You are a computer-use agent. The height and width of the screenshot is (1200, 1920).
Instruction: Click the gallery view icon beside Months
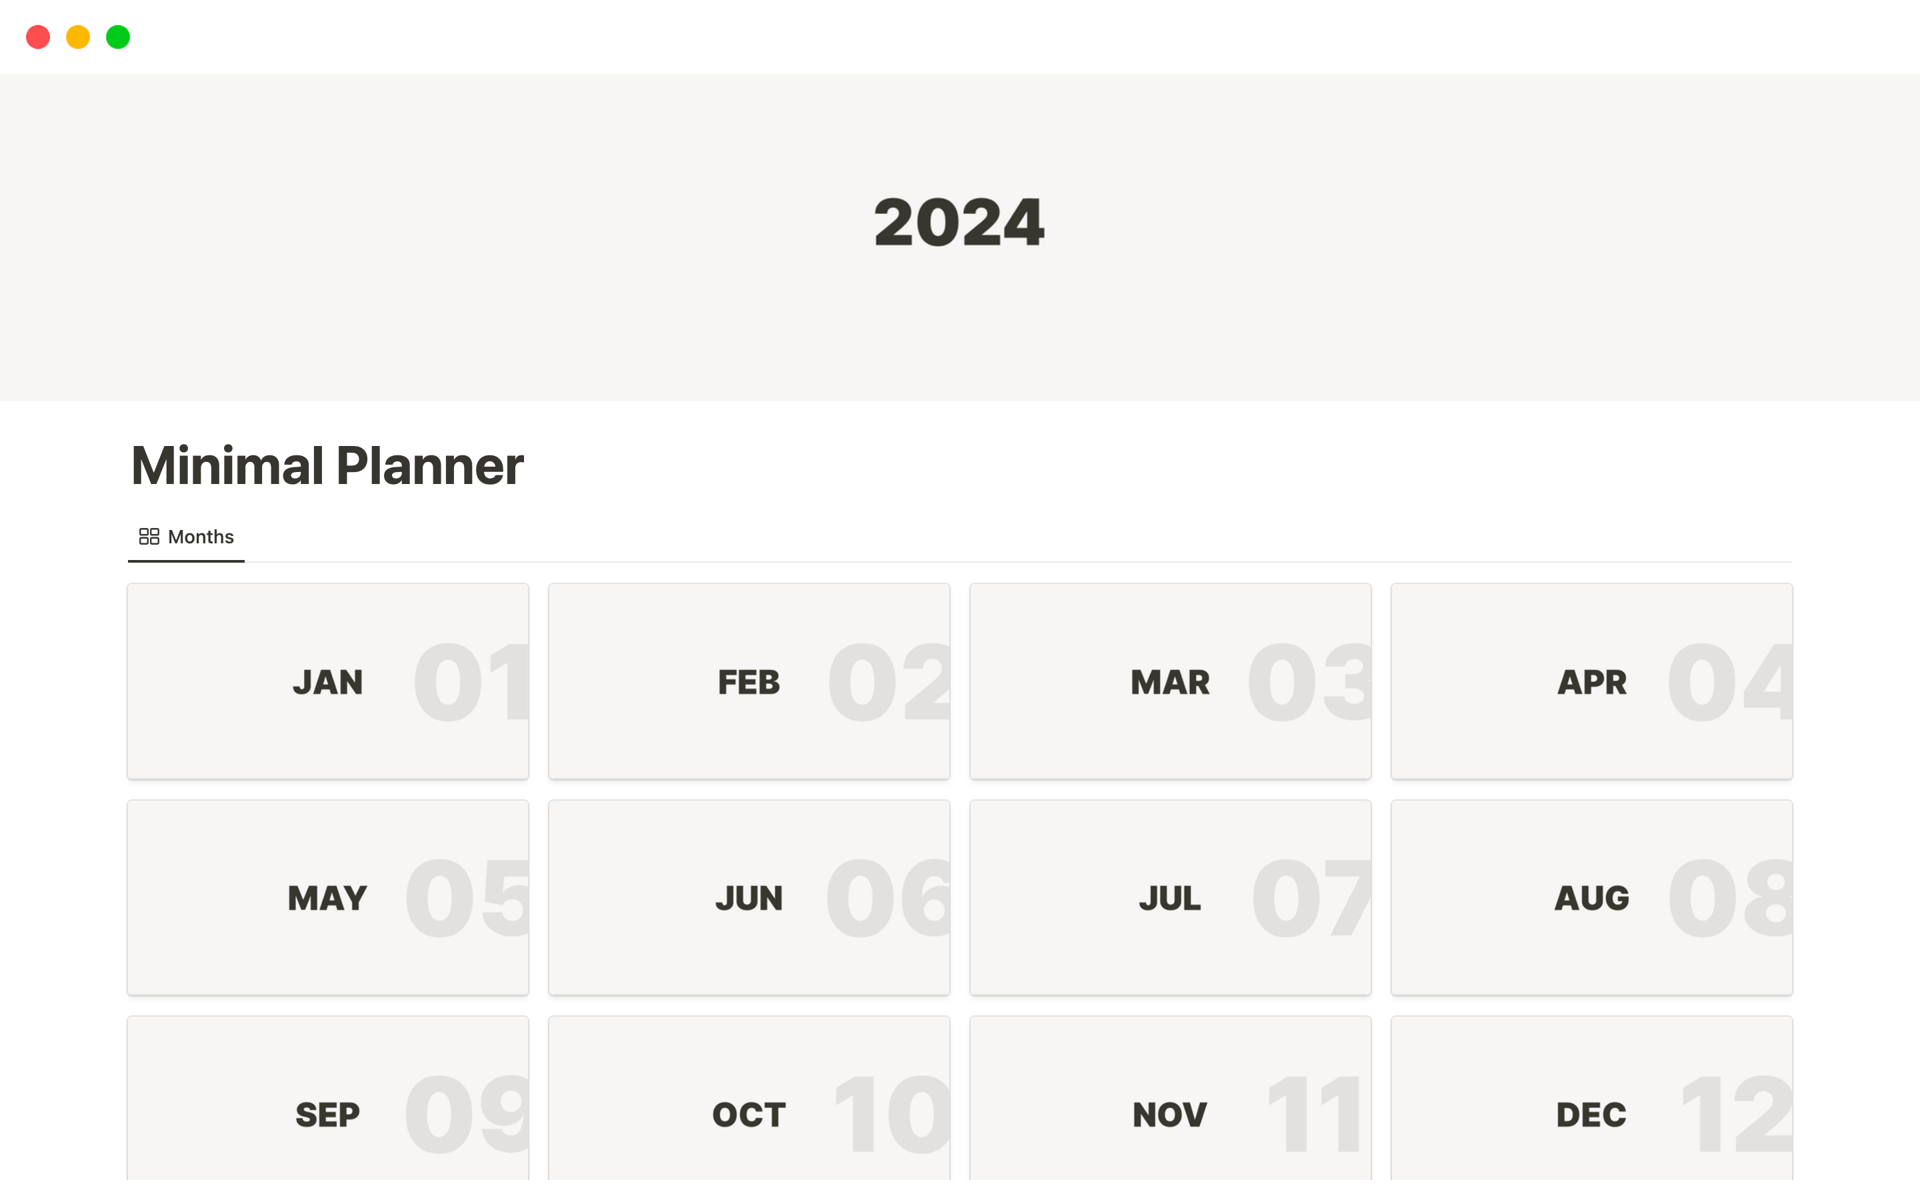149,537
